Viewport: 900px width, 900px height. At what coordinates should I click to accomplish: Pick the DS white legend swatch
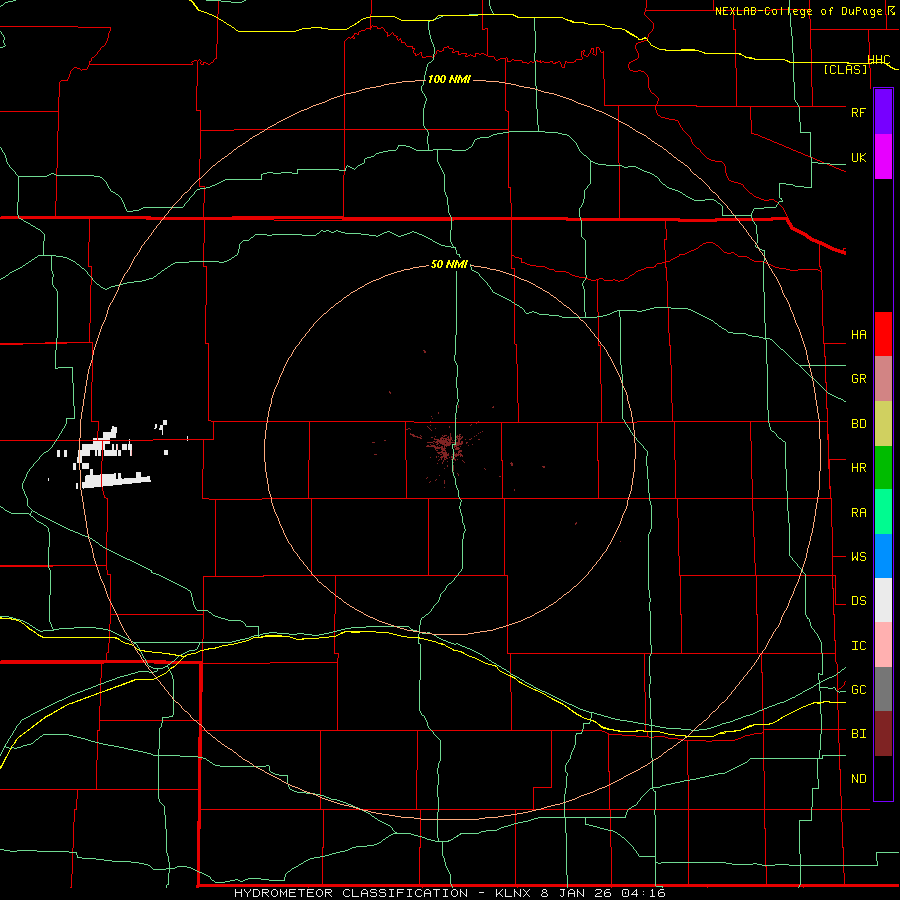click(x=883, y=600)
